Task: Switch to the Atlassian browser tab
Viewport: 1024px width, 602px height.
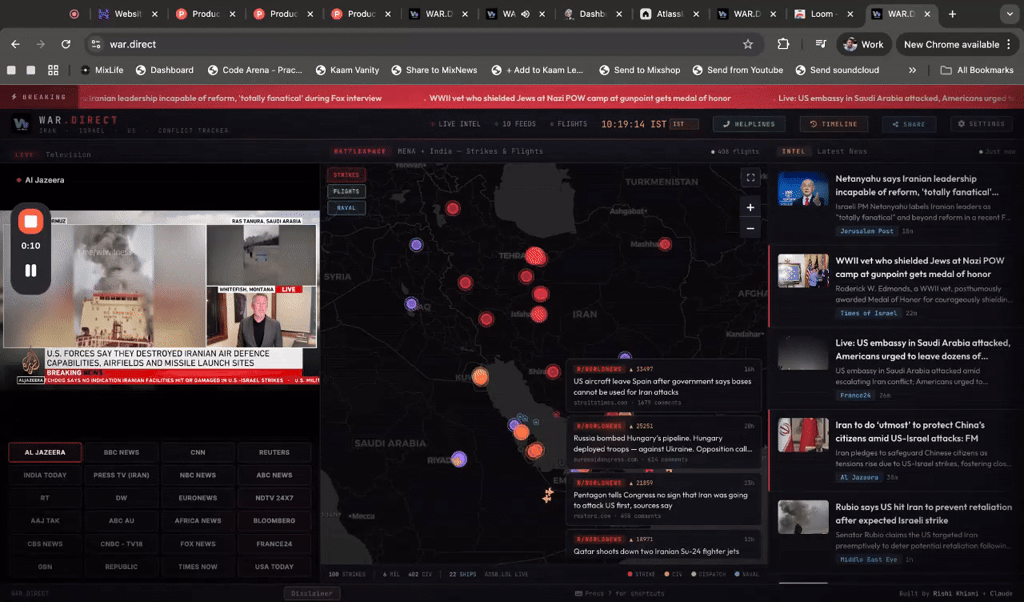Action: (x=670, y=14)
